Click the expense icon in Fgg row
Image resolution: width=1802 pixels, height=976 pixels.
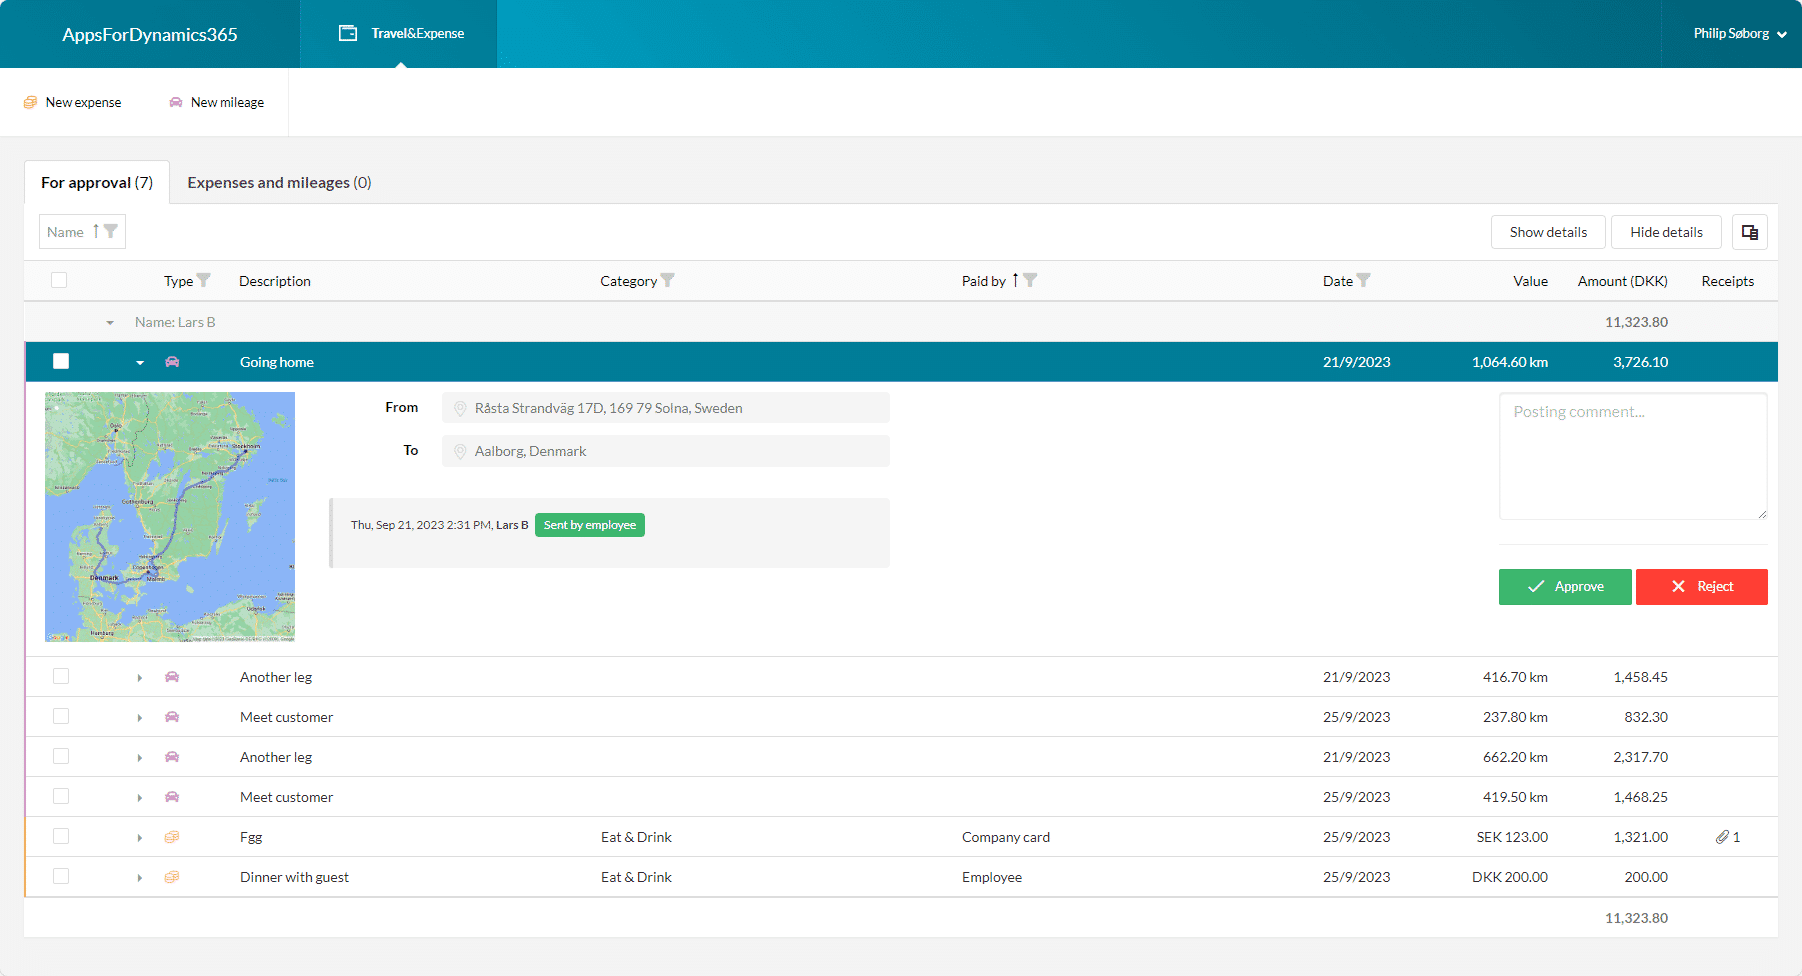172,837
